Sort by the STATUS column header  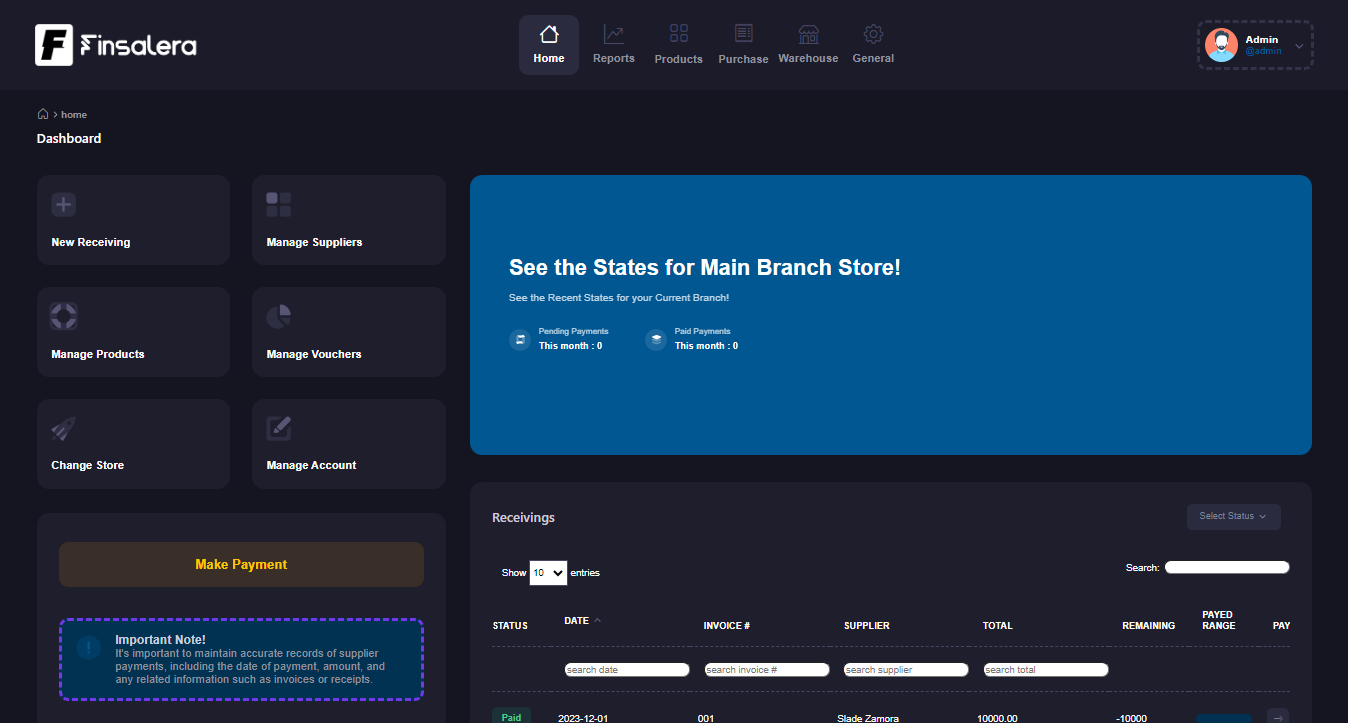coord(510,626)
